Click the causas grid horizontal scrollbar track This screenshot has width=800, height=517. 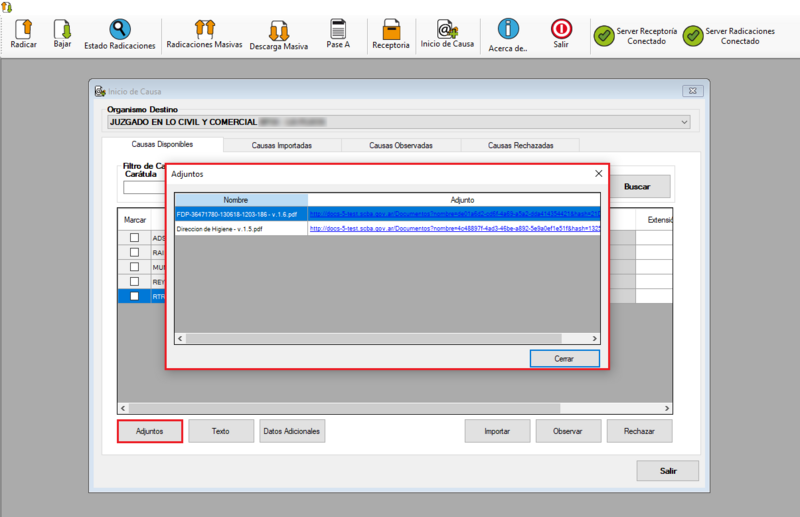[x=344, y=408]
